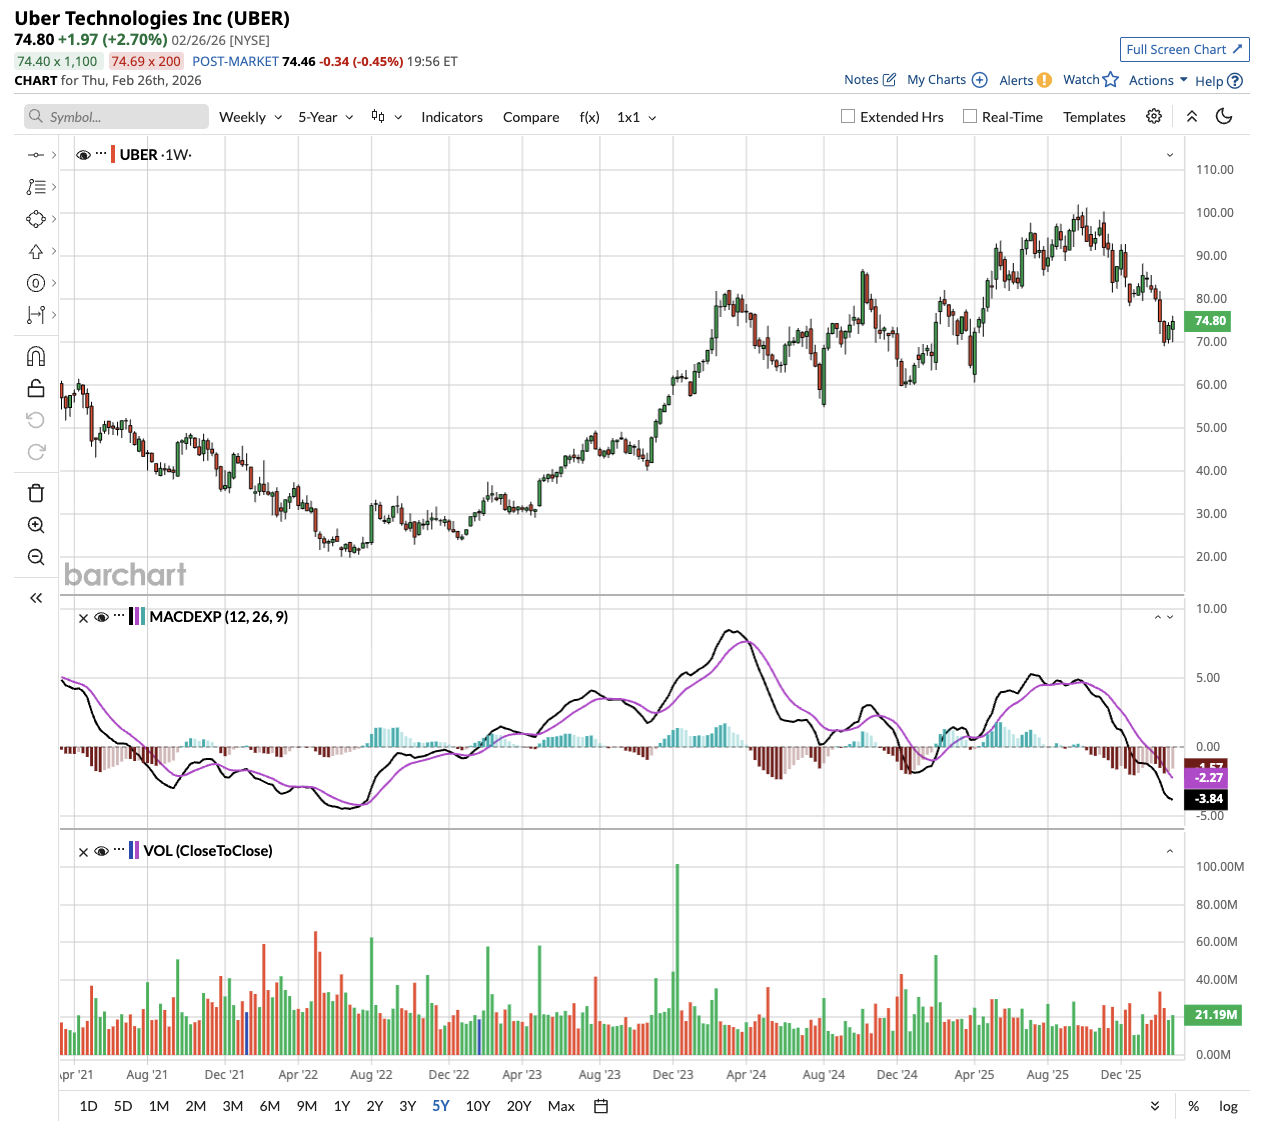Open the Compare menu
This screenshot has height=1140, width=1272.
coord(531,117)
